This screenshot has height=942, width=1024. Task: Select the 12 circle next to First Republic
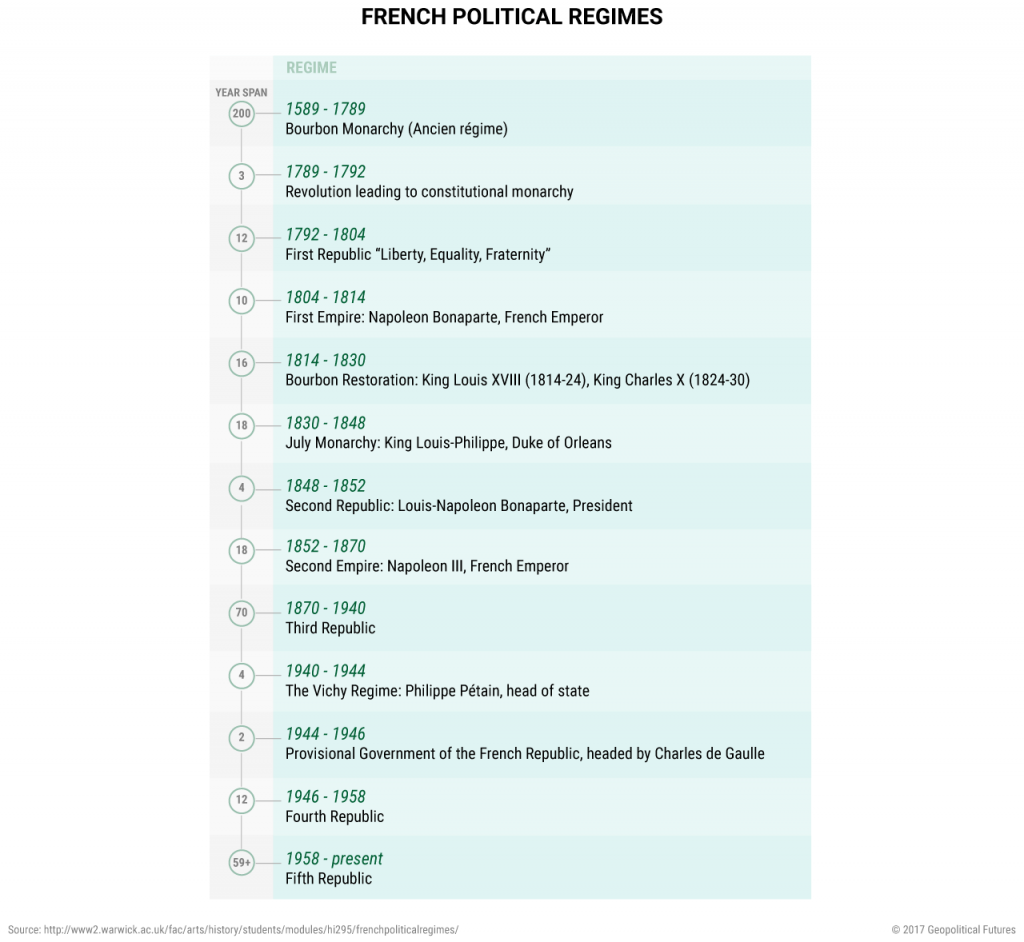click(x=241, y=239)
